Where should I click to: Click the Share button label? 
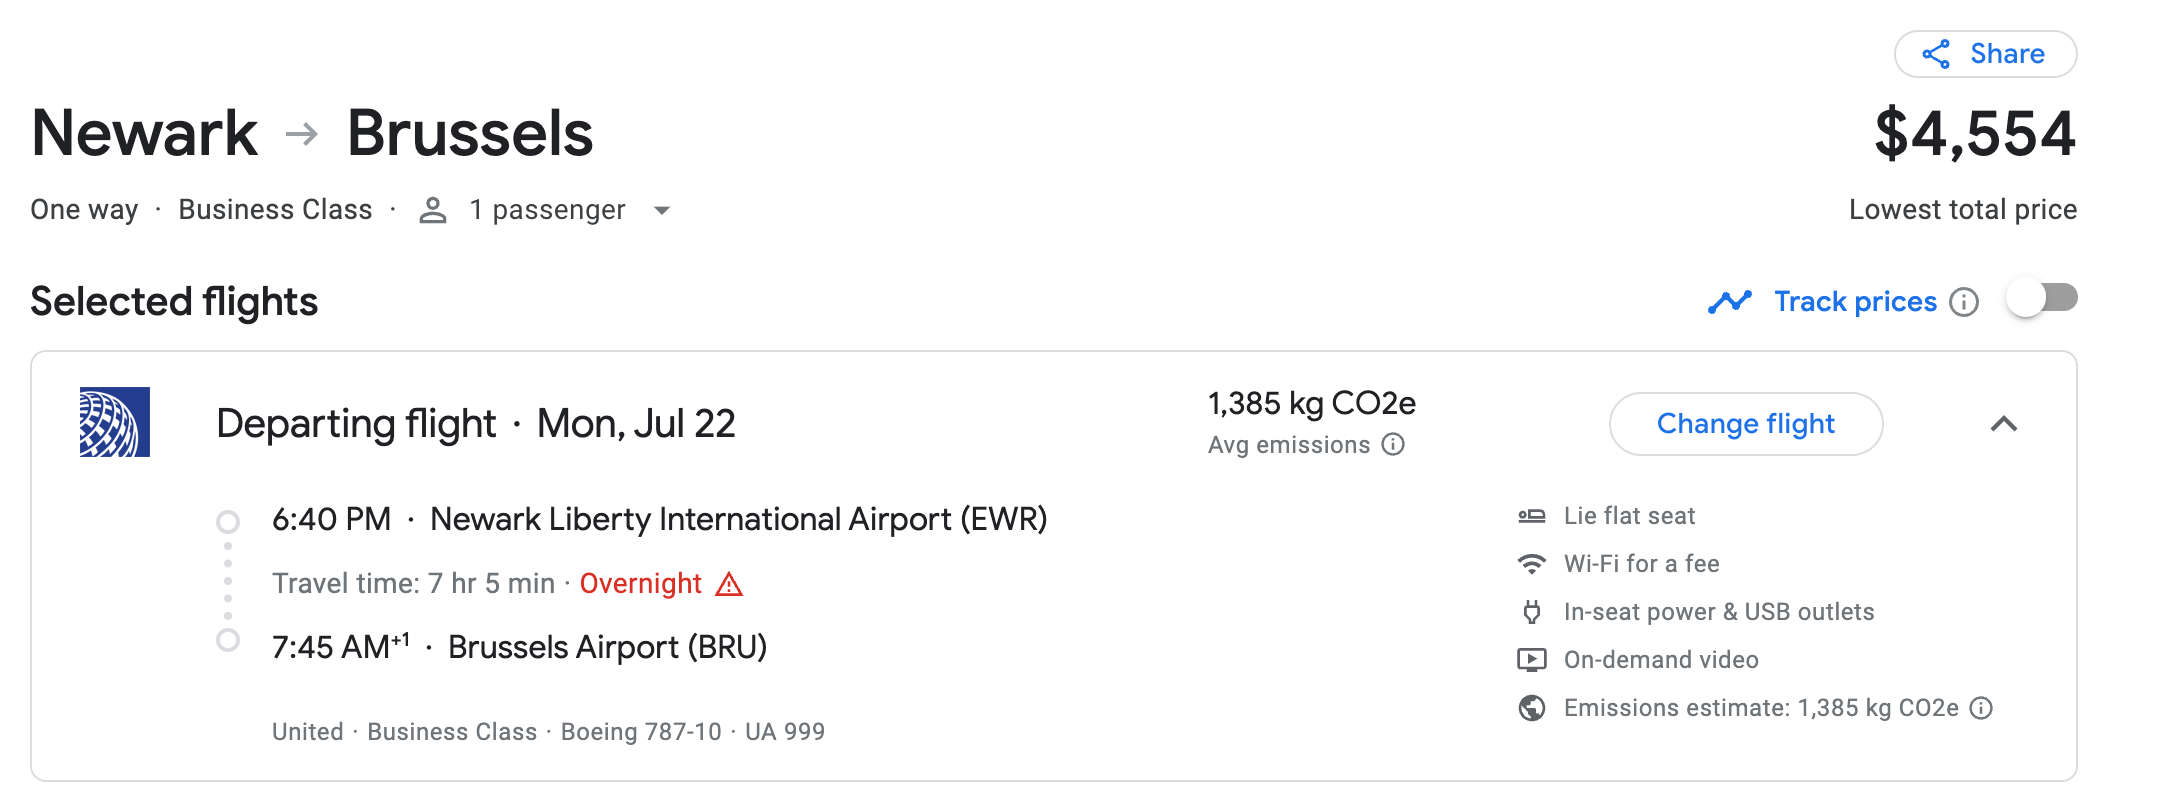(2007, 54)
